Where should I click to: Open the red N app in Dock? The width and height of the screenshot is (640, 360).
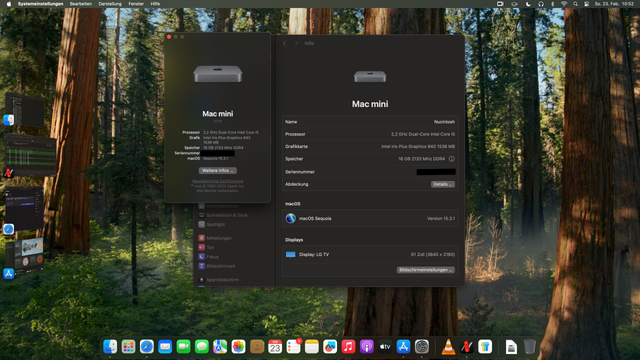467,347
